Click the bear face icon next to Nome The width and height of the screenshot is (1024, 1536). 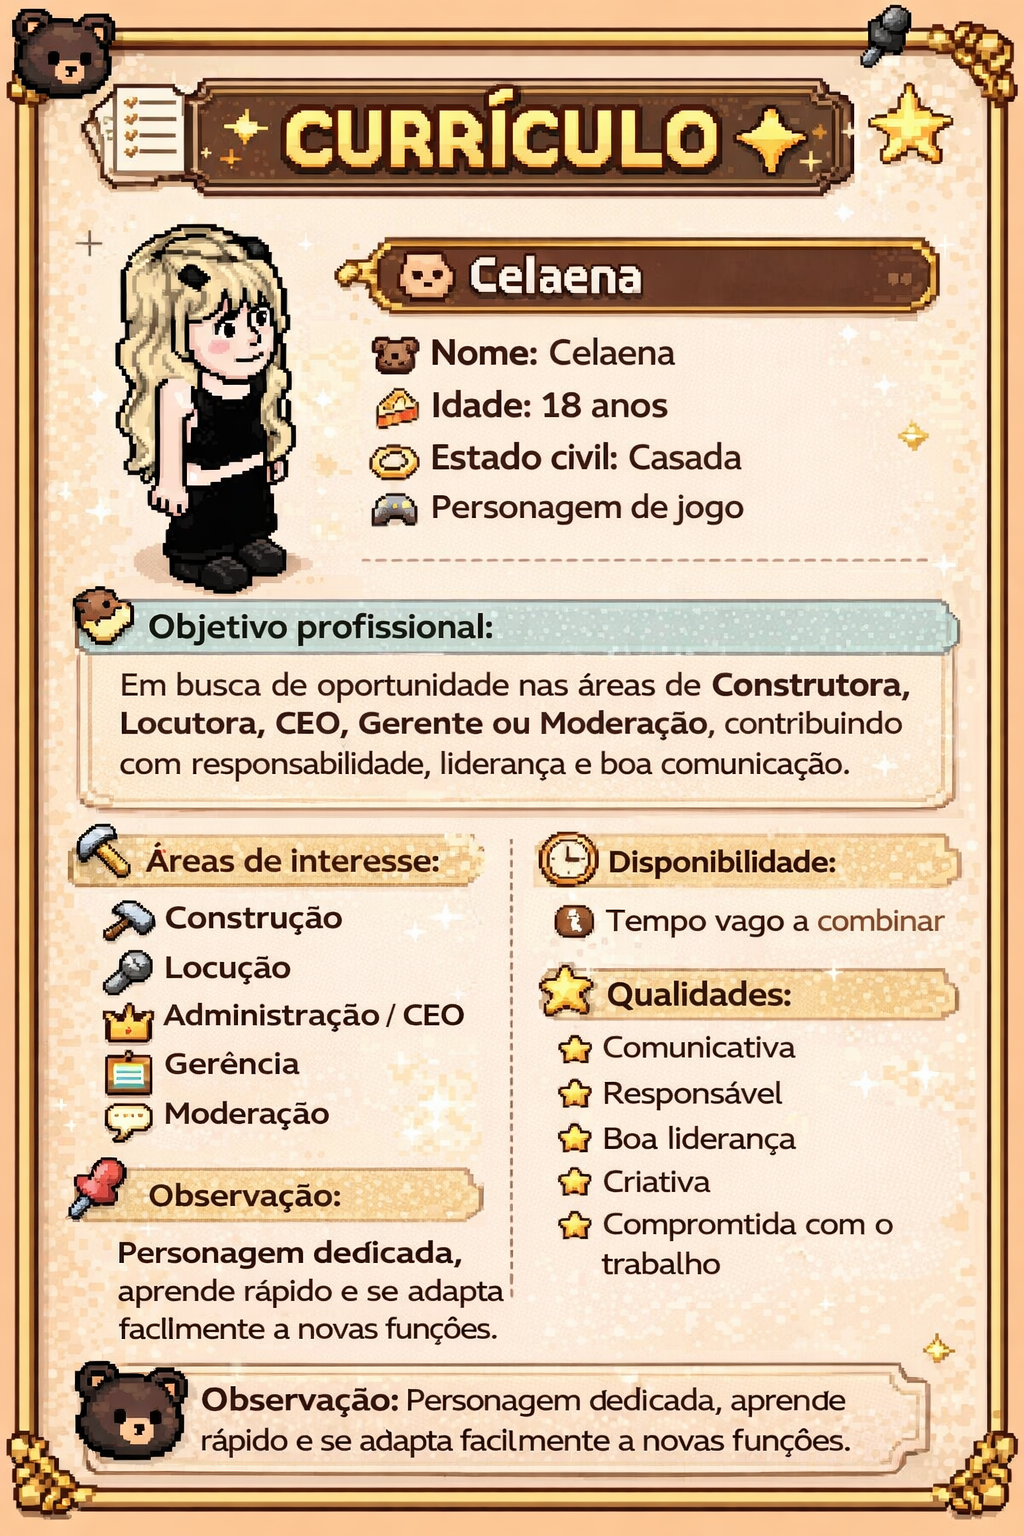[x=395, y=354]
